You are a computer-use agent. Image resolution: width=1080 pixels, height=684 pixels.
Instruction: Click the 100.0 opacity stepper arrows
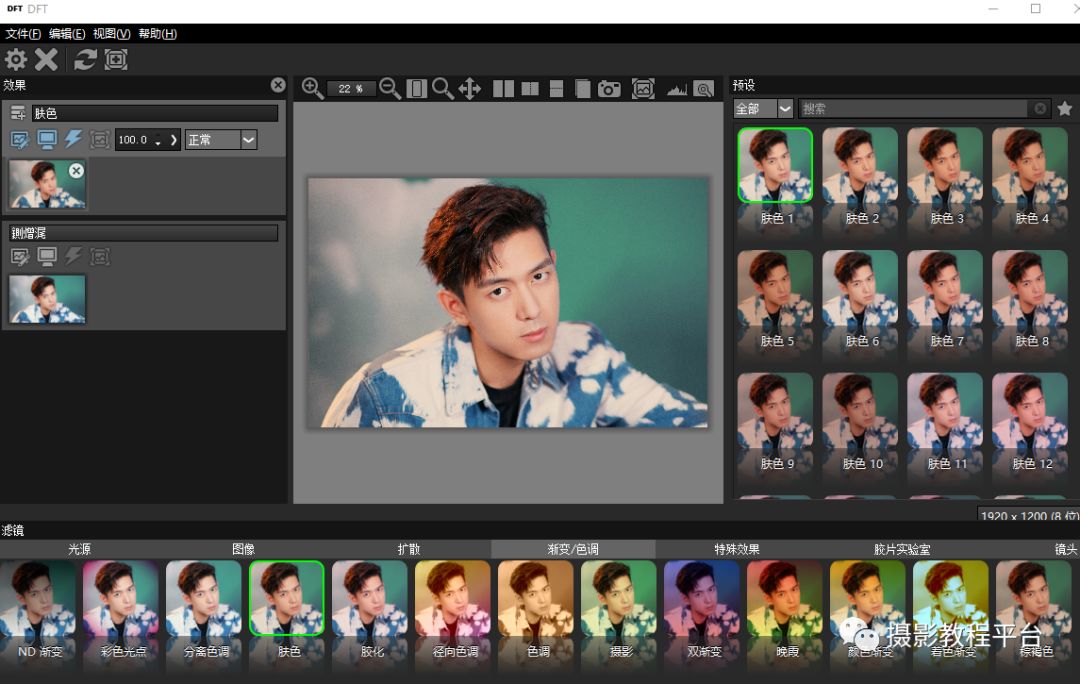coord(158,141)
